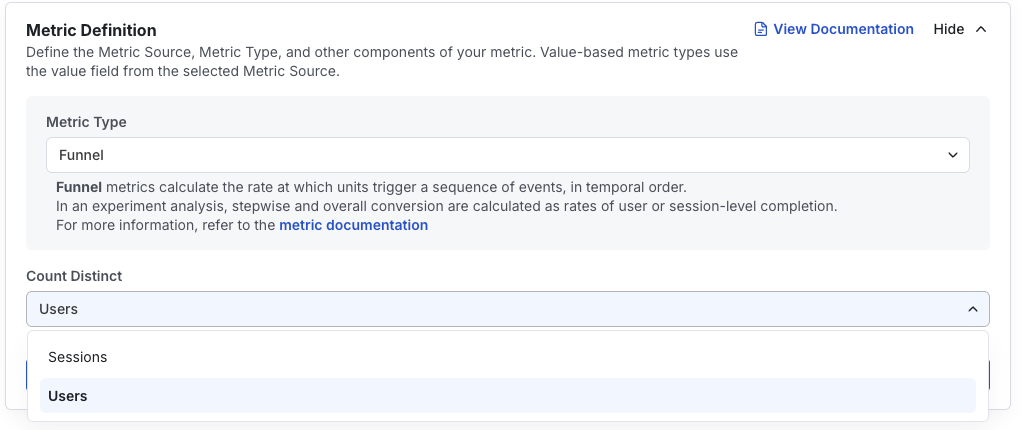Image resolution: width=1025 pixels, height=430 pixels.
Task: Click the dark button edge at right of list
Action: [989, 375]
